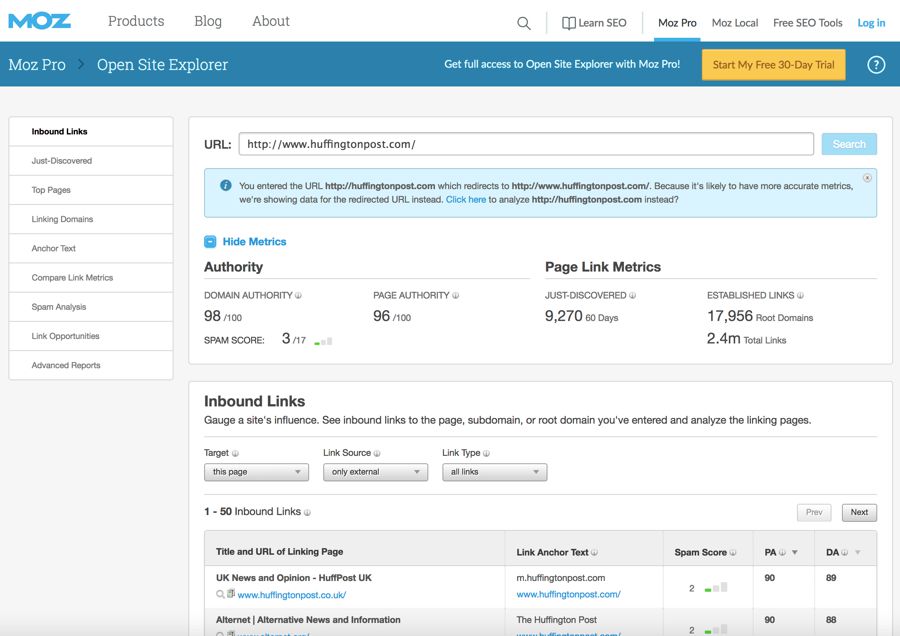Click the info icon in the redirect notice
900x636 pixels.
tap(226, 185)
